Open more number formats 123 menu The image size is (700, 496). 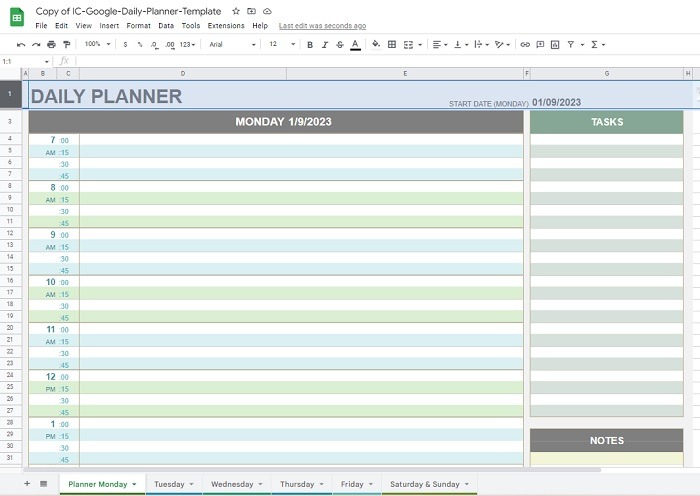click(x=188, y=45)
